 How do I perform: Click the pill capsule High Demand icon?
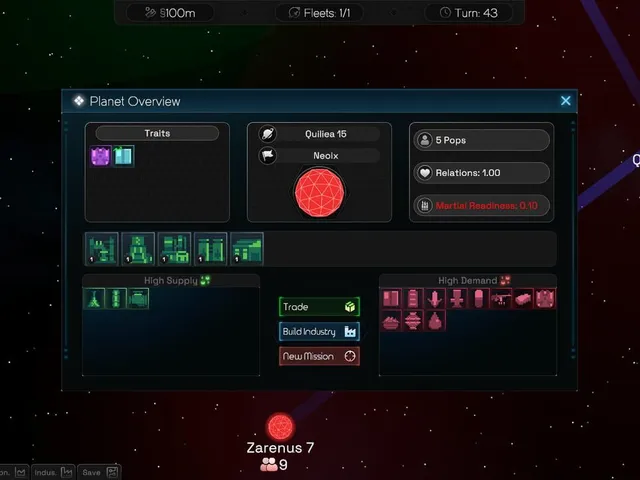479,298
